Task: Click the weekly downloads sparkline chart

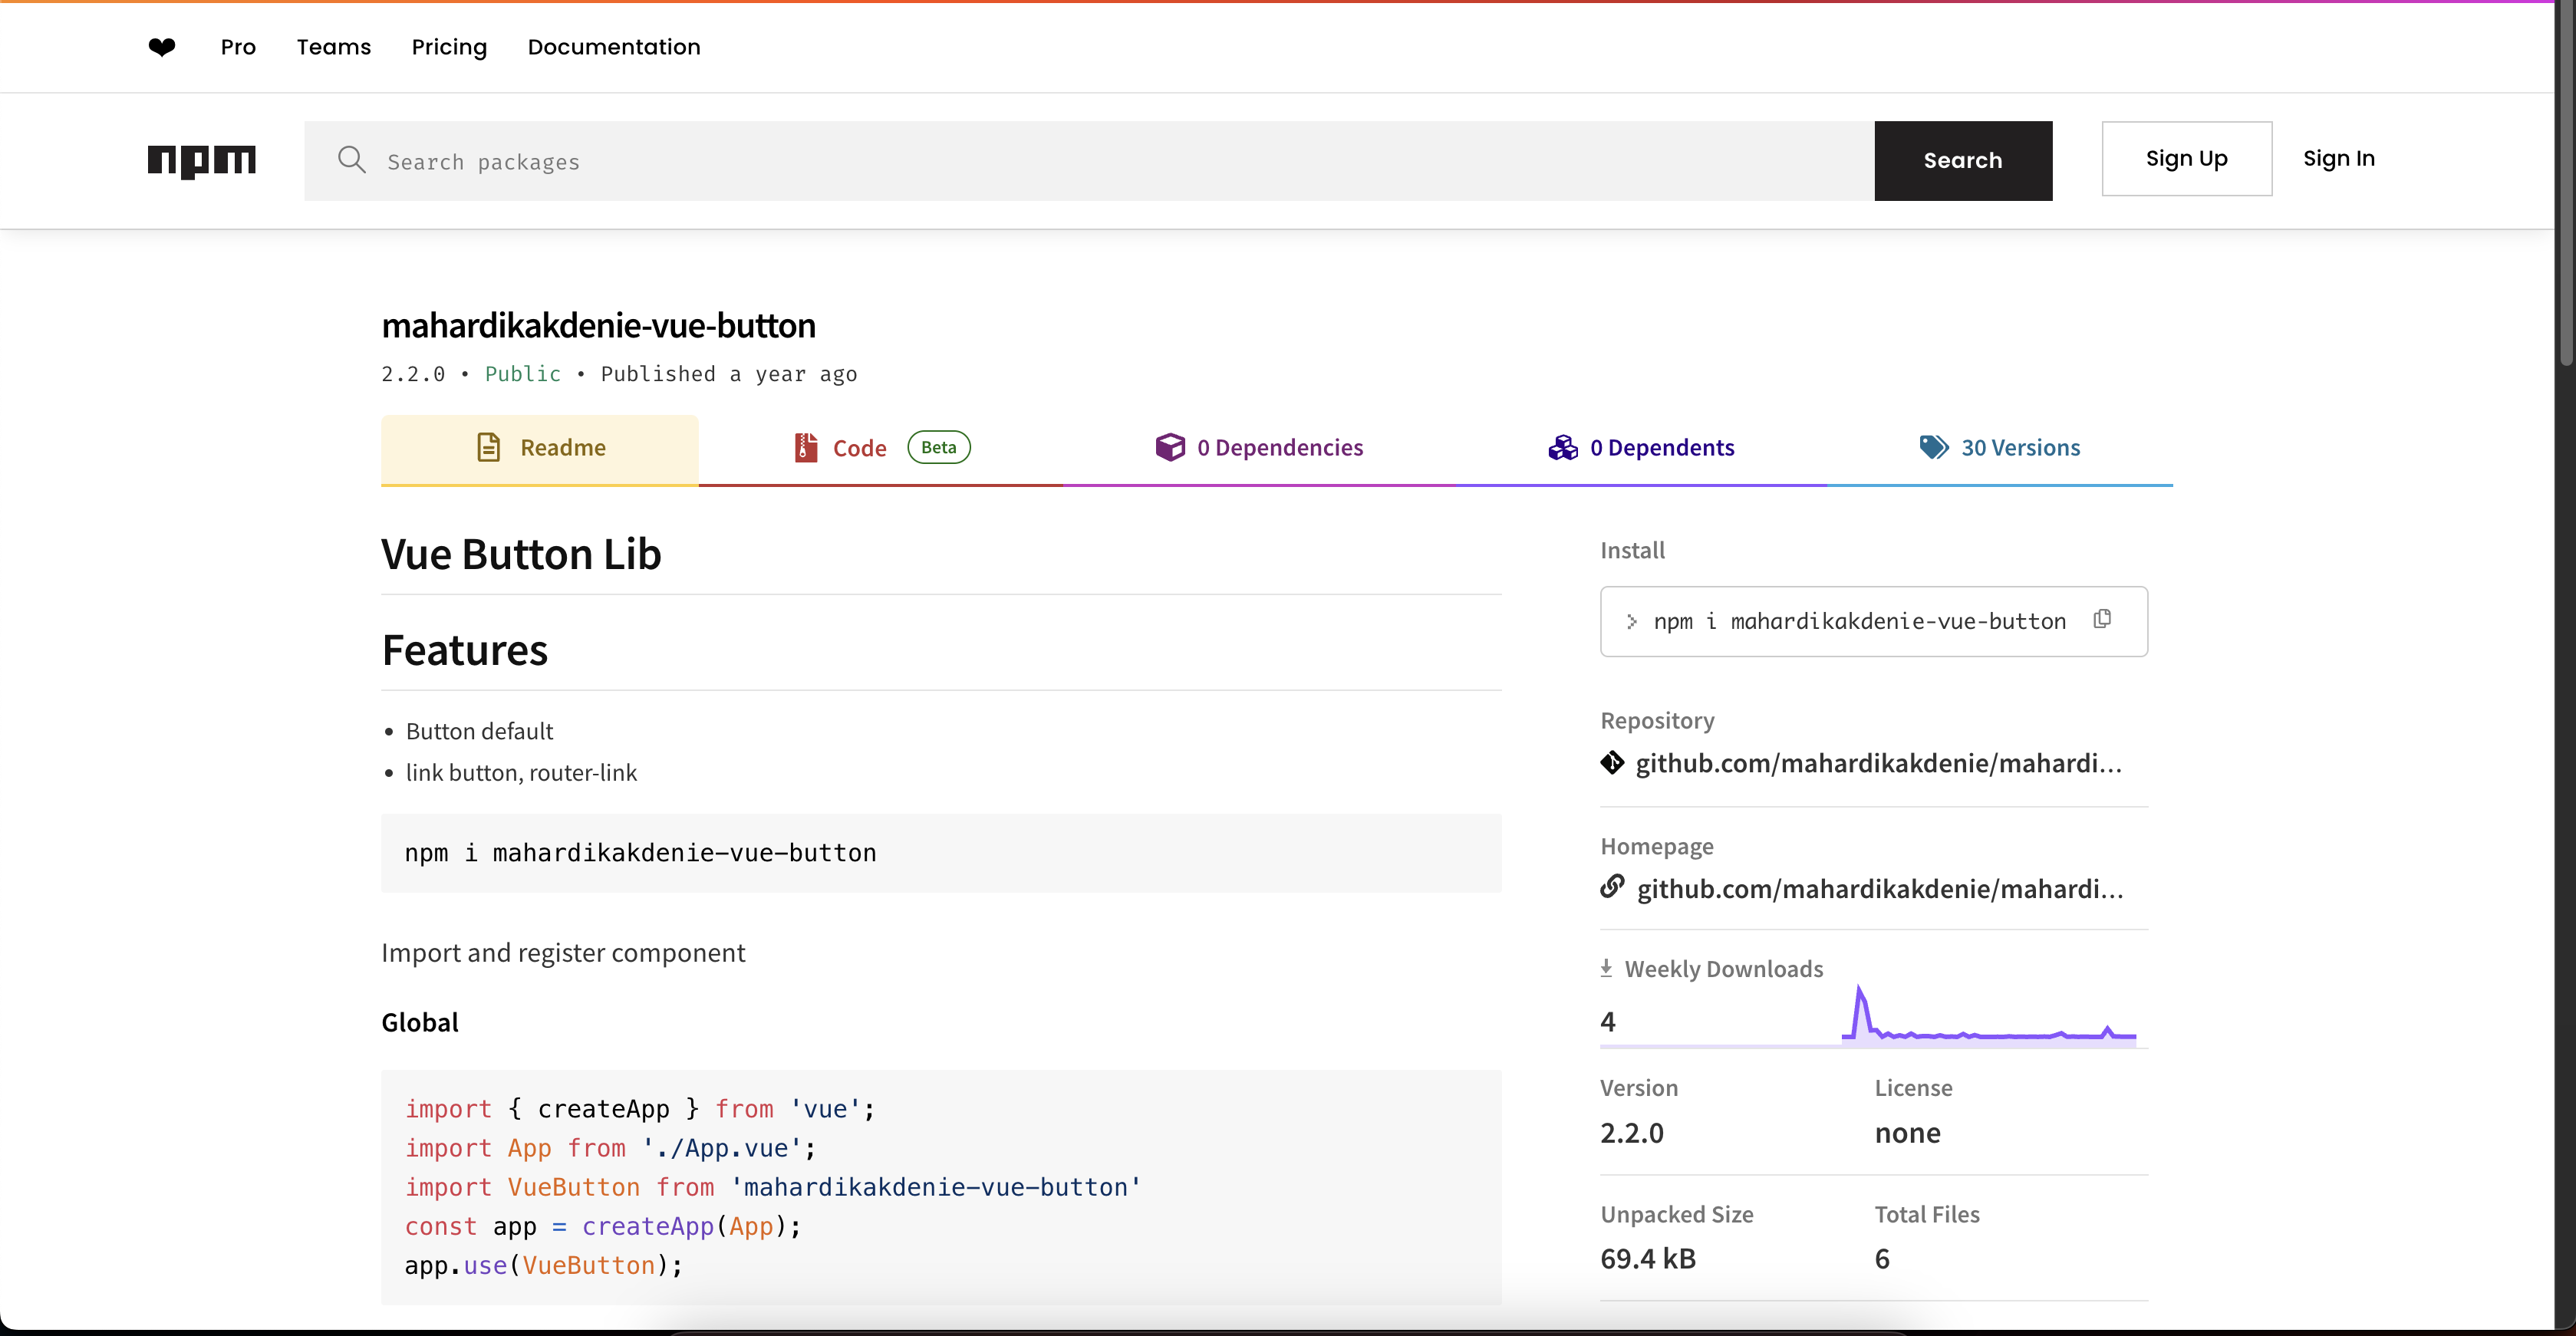Action: 1988,1020
